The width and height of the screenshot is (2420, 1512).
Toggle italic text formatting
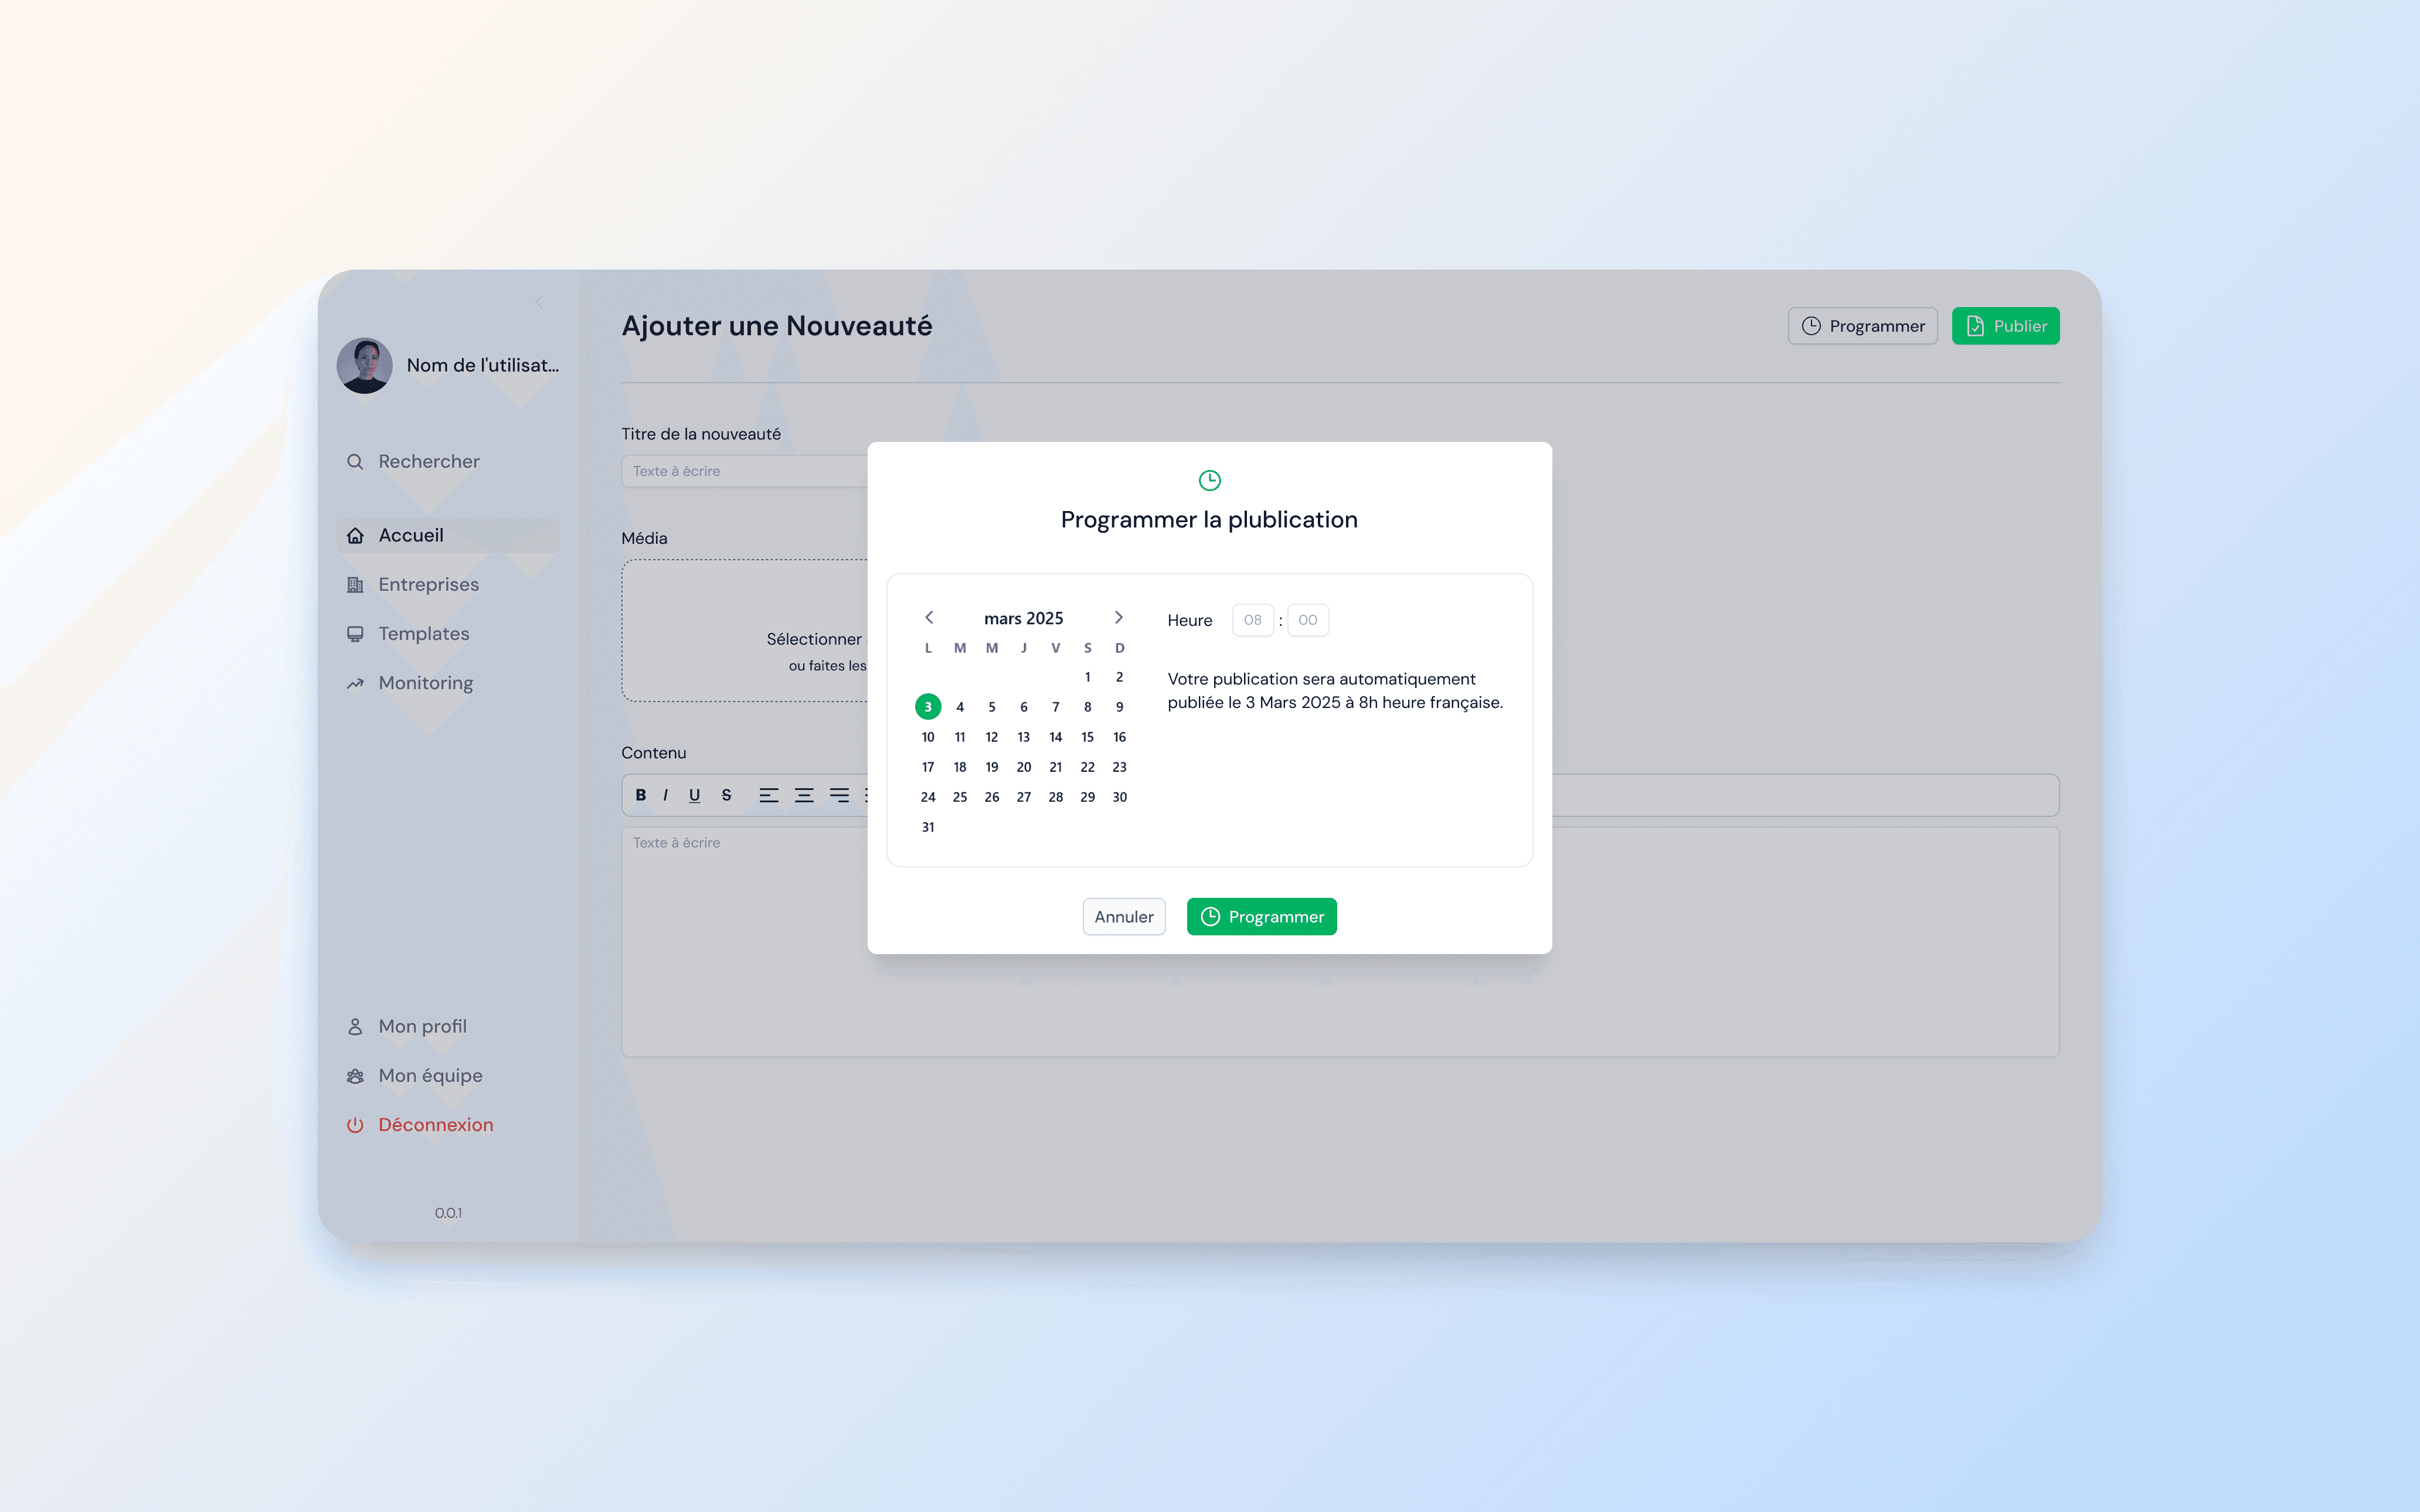coord(665,795)
